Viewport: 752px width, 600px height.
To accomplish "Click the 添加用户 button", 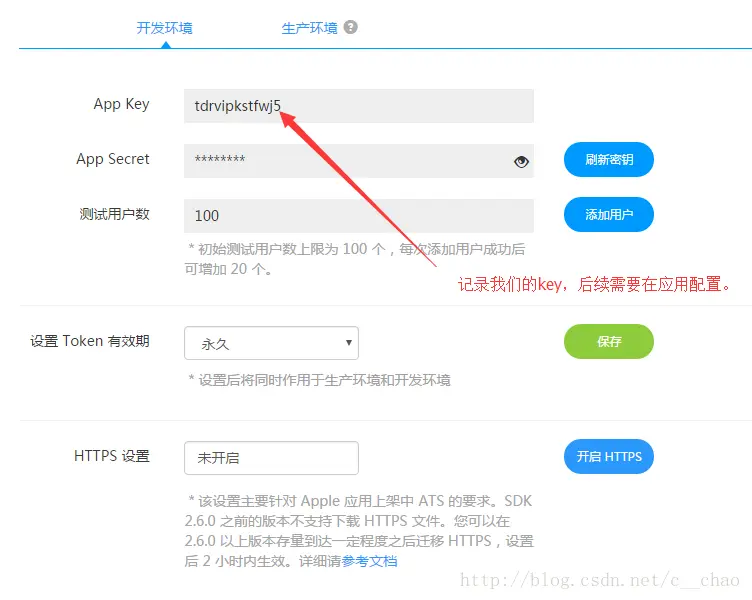I will 609,214.
